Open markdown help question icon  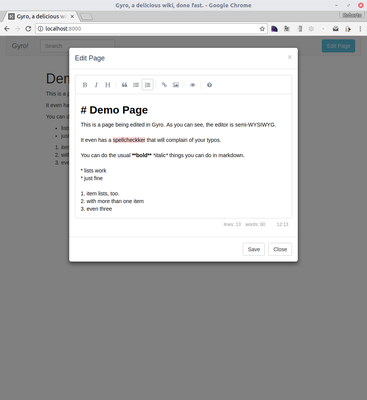point(209,85)
